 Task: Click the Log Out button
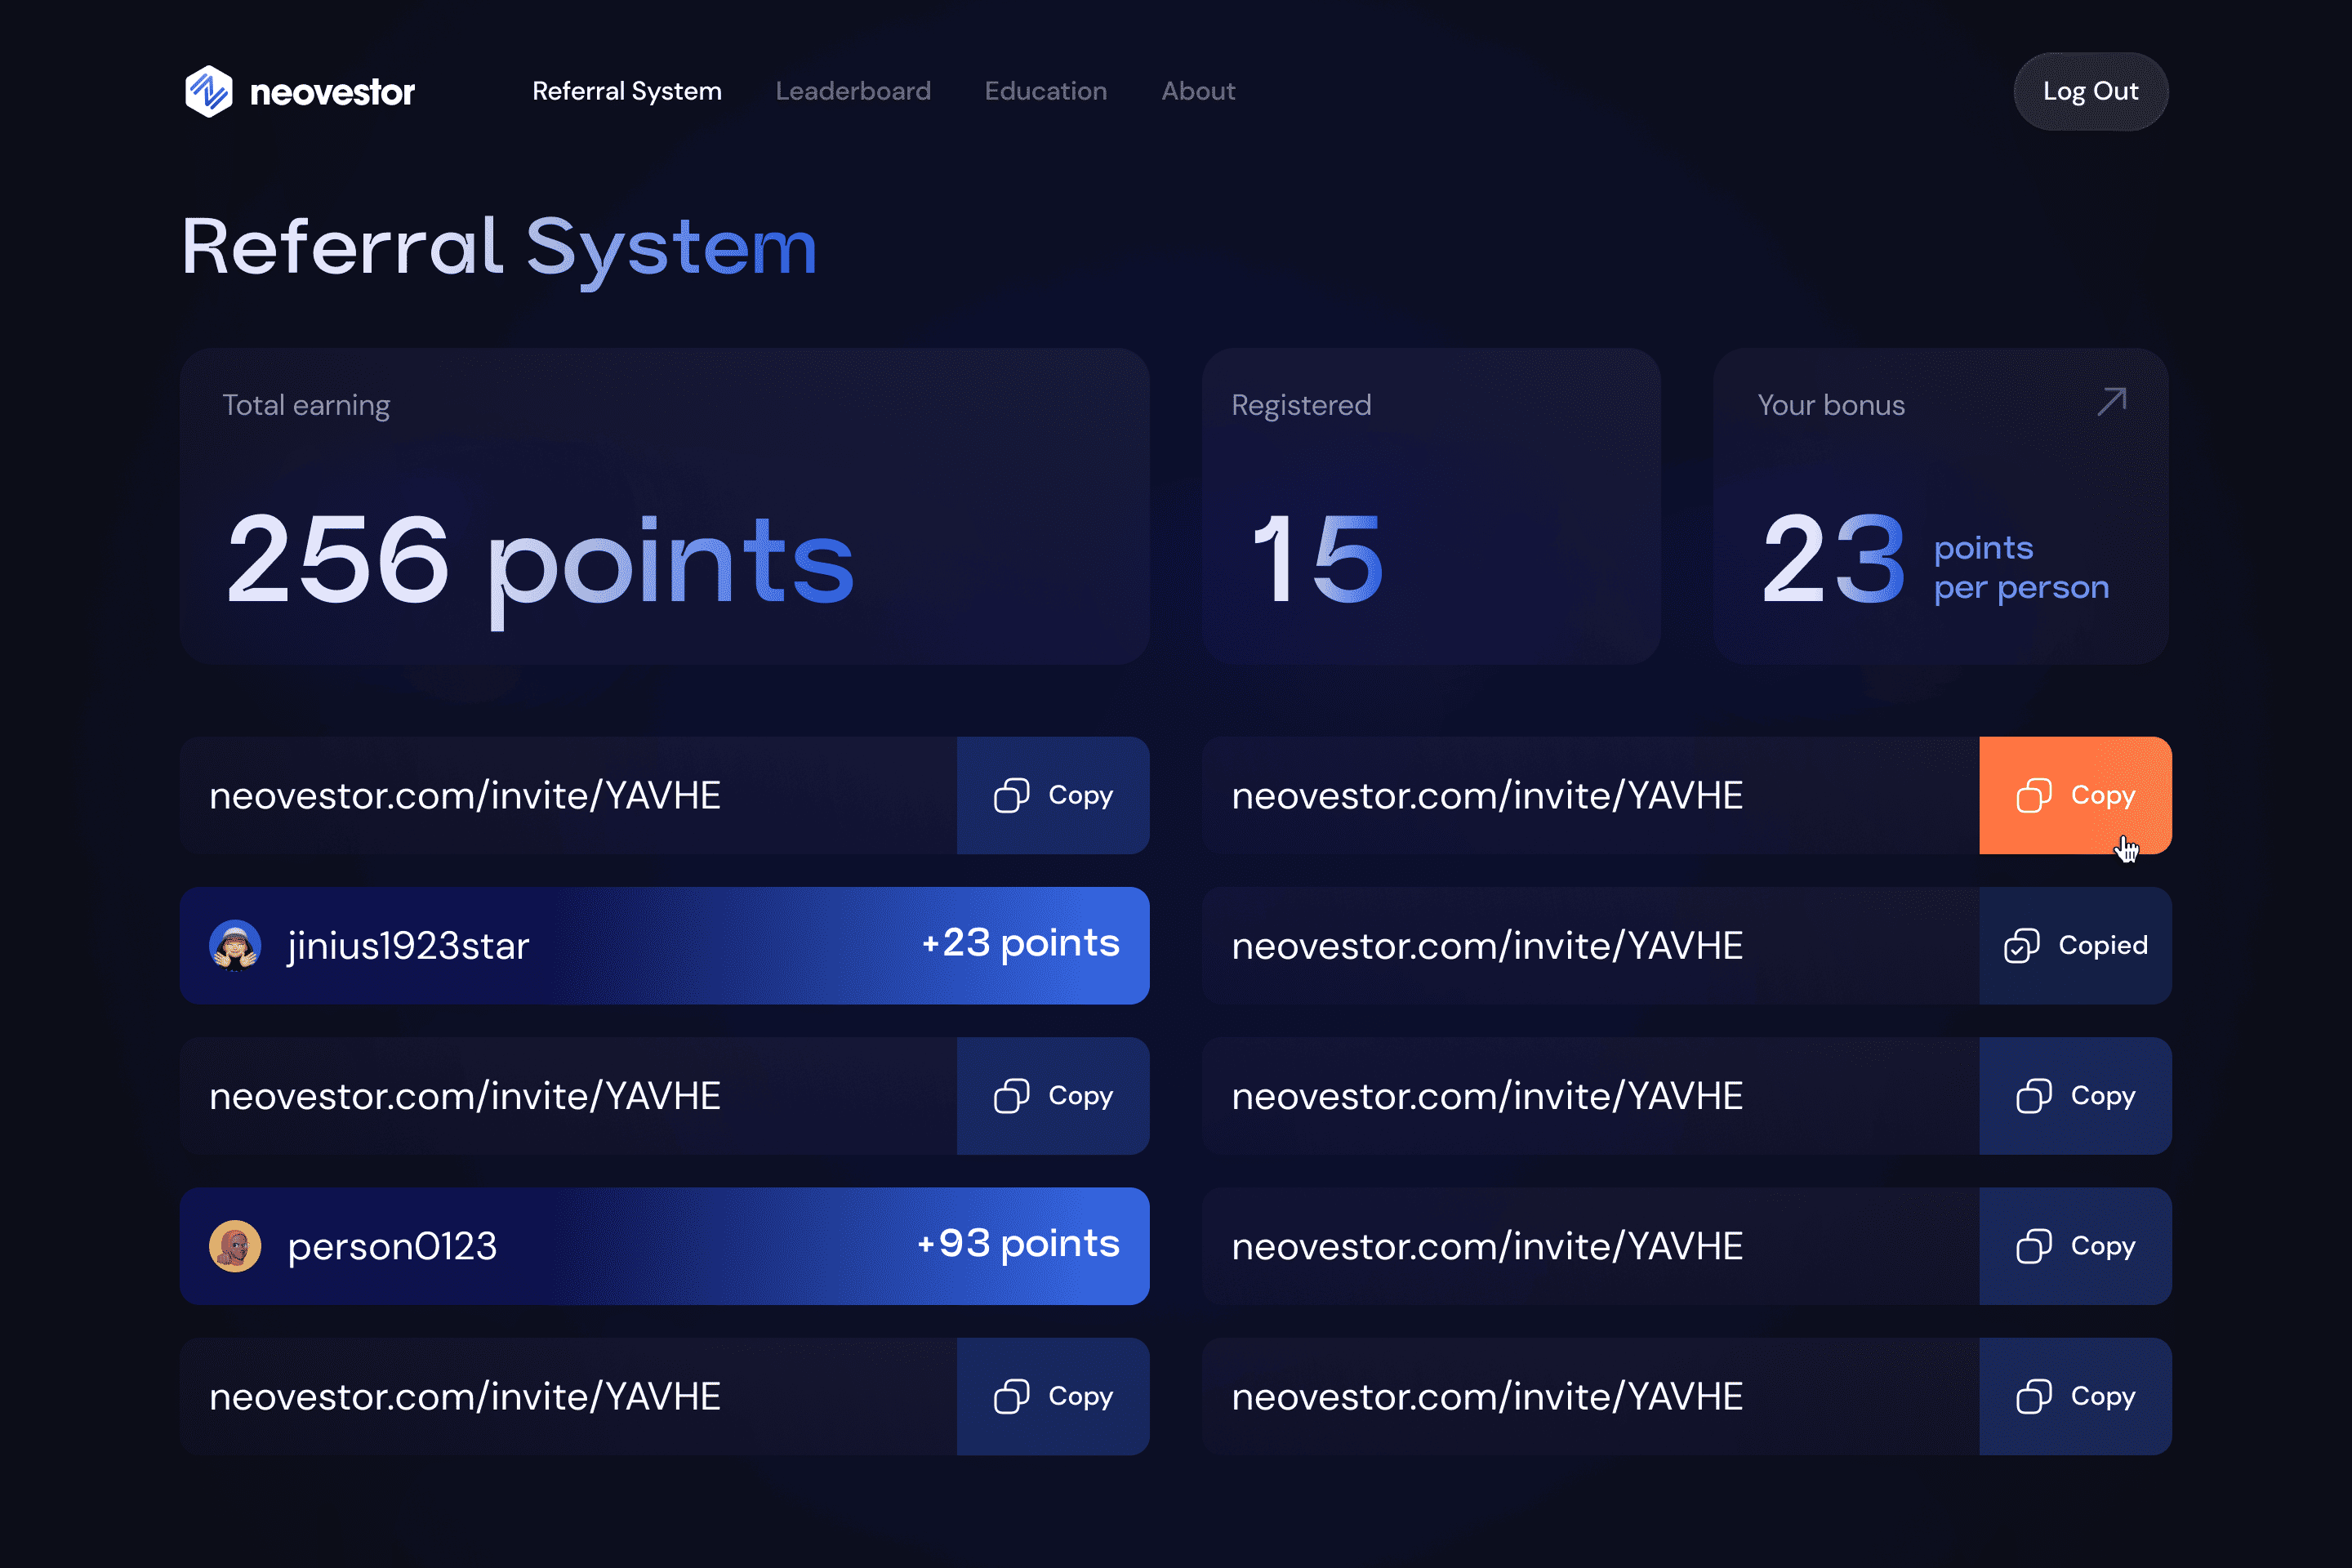coord(2091,91)
